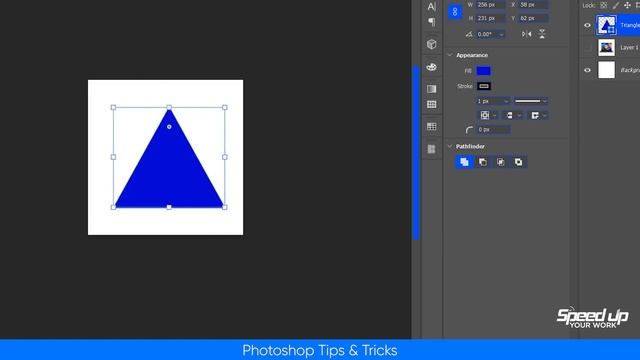This screenshot has height=360, width=640.
Task: Click the triangle corner radius control dot
Action: [x=169, y=127]
